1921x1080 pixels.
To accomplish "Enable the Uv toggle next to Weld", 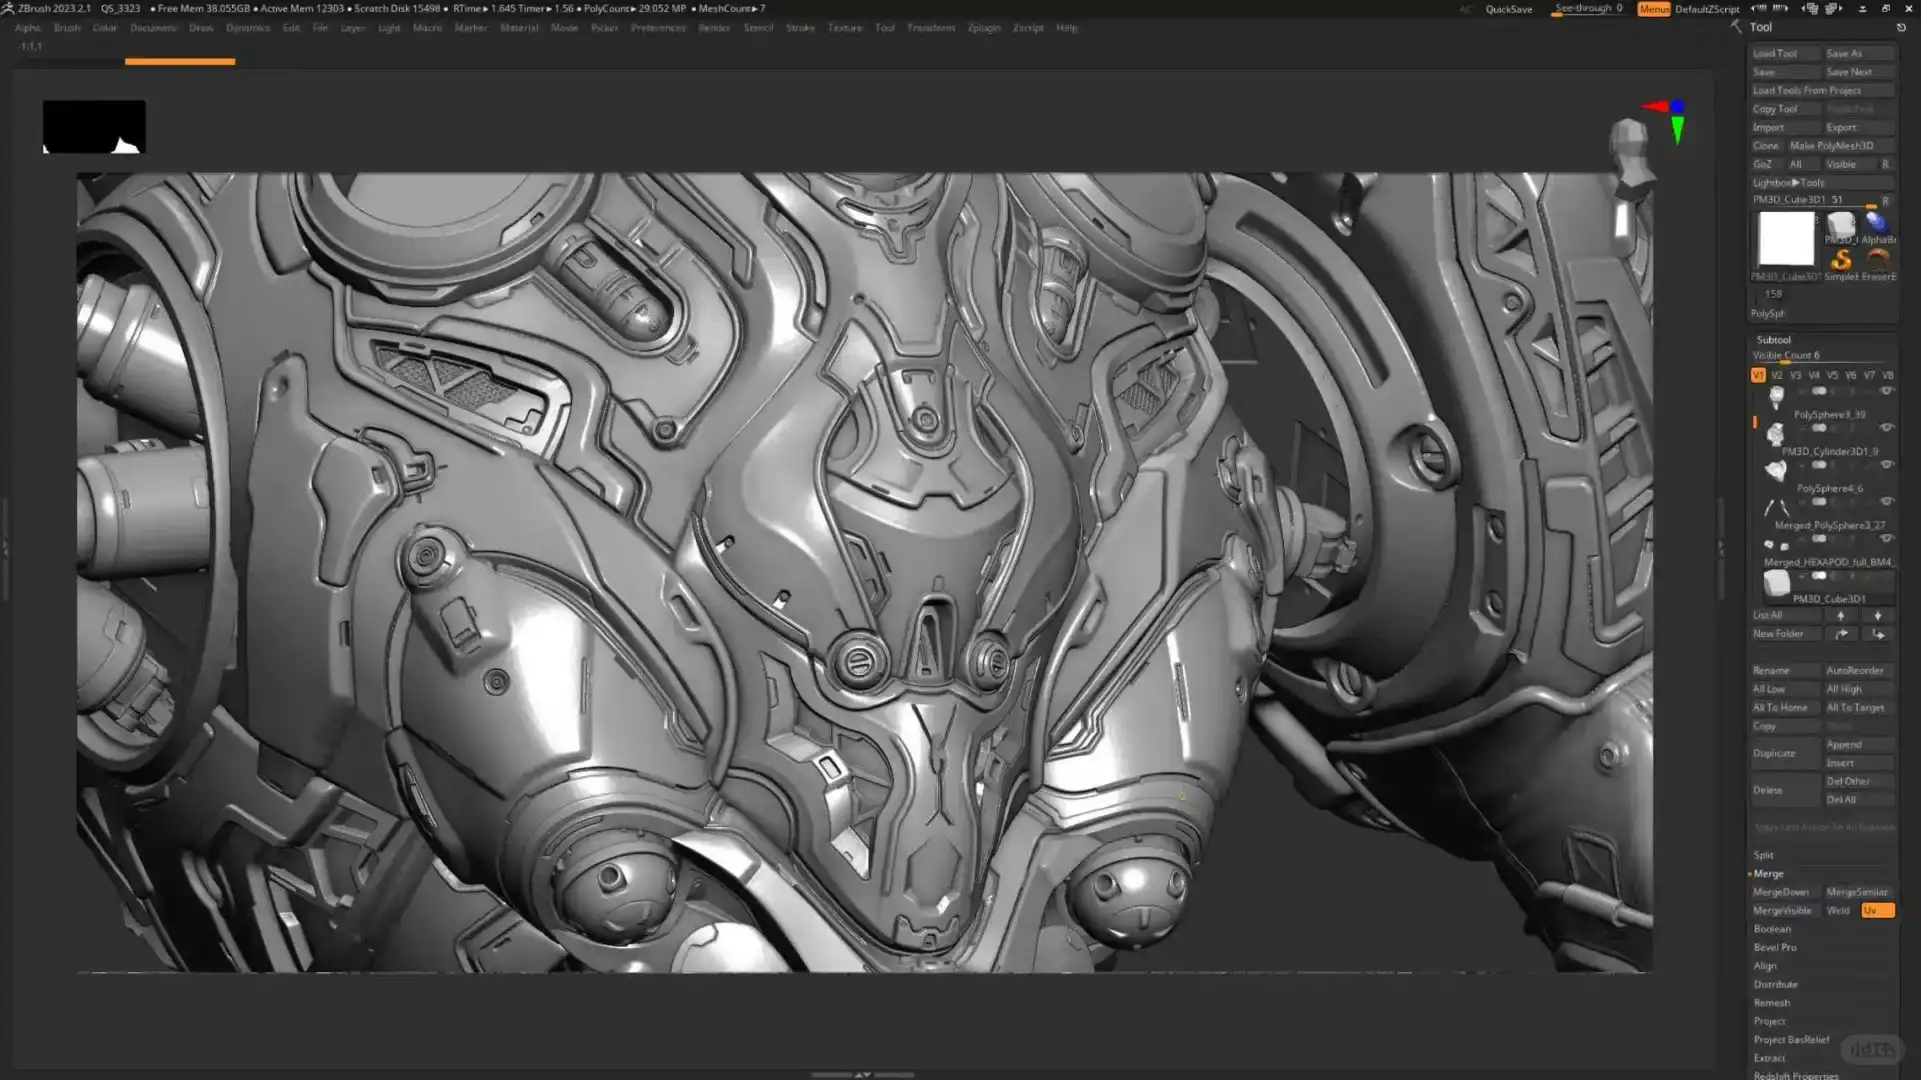I will point(1876,910).
